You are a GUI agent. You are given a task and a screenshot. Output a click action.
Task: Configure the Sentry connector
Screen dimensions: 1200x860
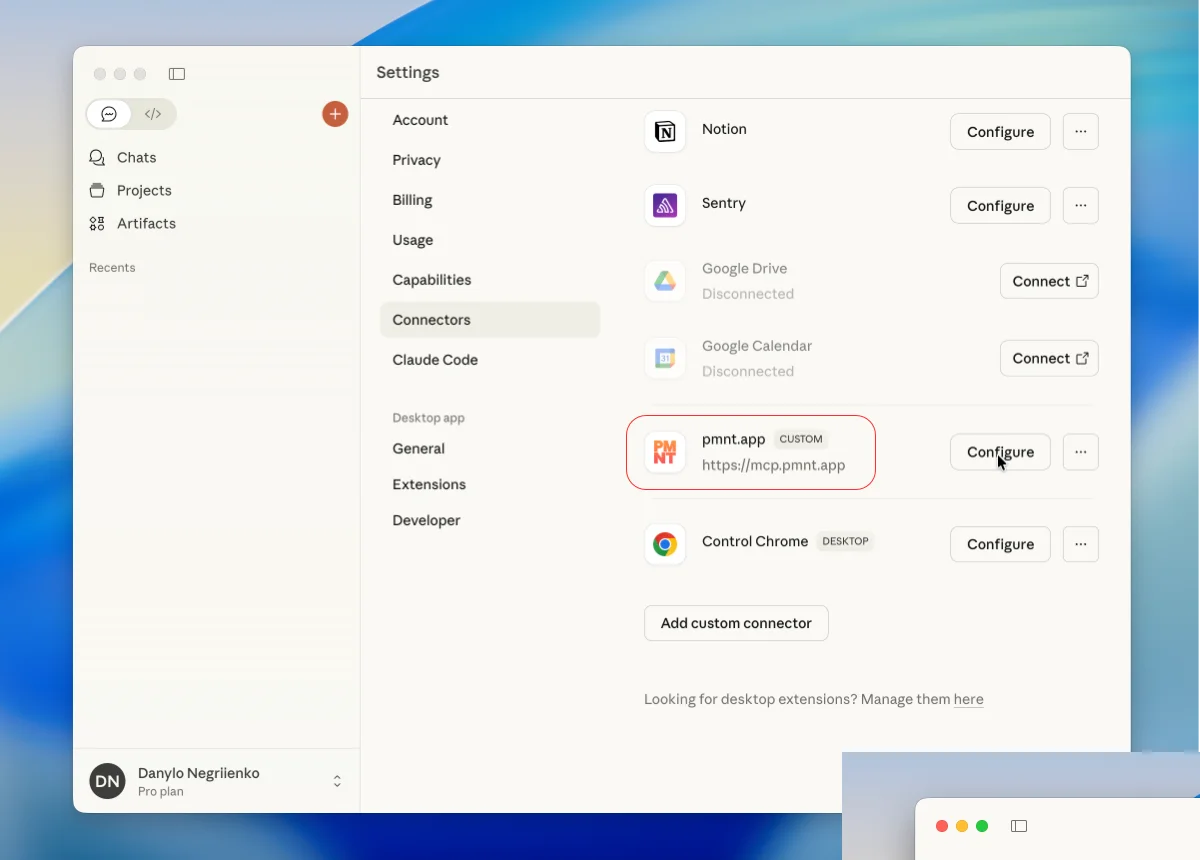1000,206
